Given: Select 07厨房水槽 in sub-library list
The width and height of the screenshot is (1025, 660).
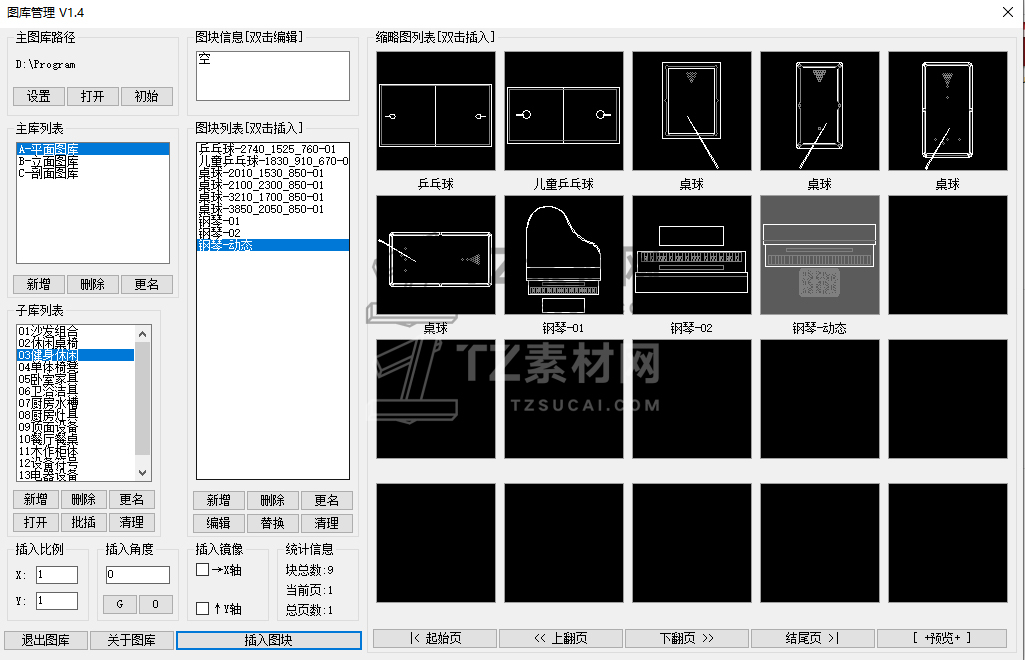Looking at the screenshot, I should (x=75, y=403).
